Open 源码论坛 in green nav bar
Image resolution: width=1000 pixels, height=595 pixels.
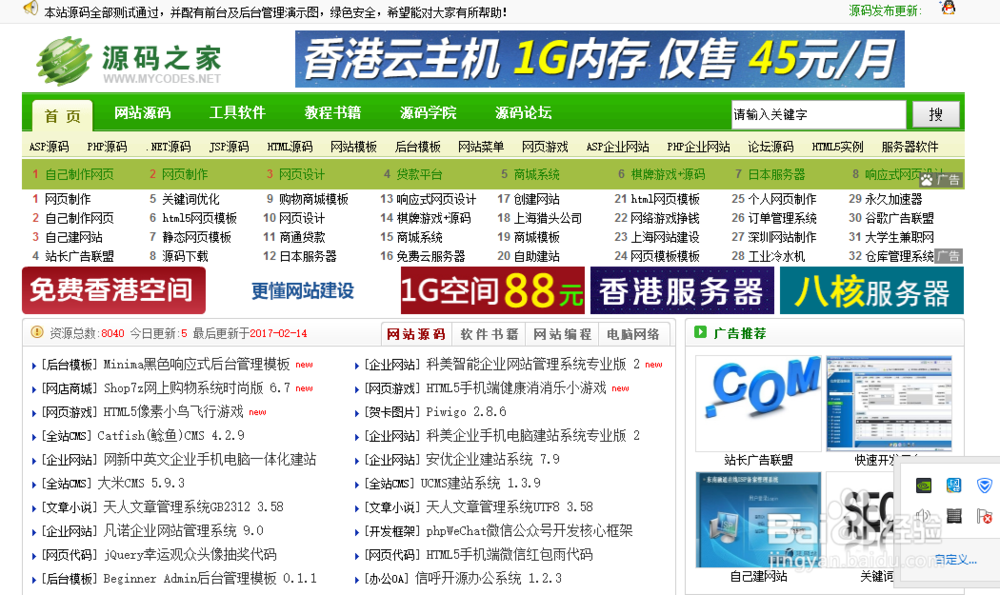(523, 113)
